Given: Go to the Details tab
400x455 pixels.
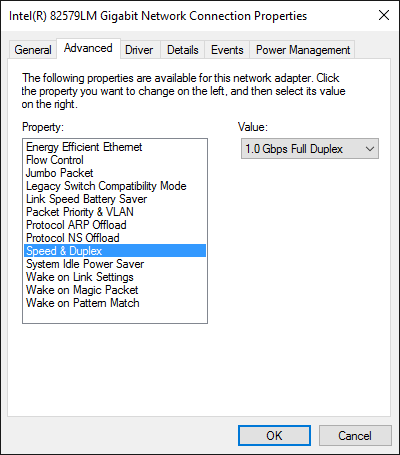Looking at the screenshot, I should [183, 50].
